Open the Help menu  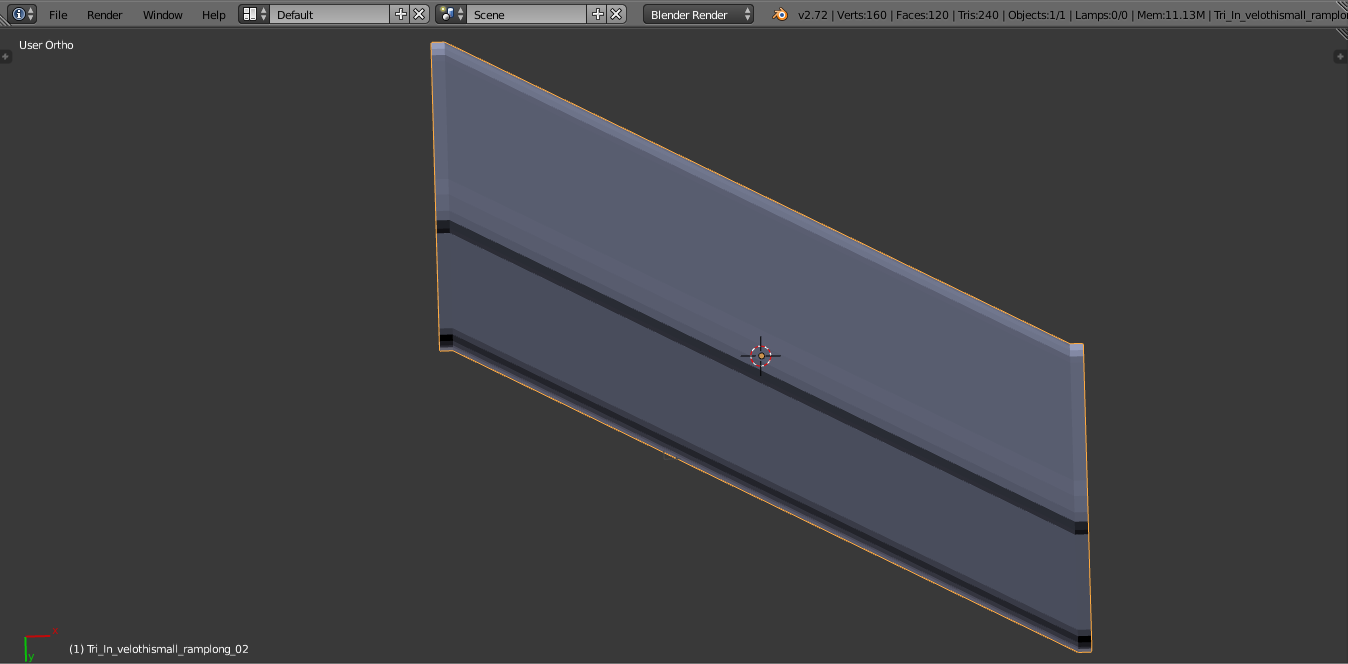click(x=214, y=15)
